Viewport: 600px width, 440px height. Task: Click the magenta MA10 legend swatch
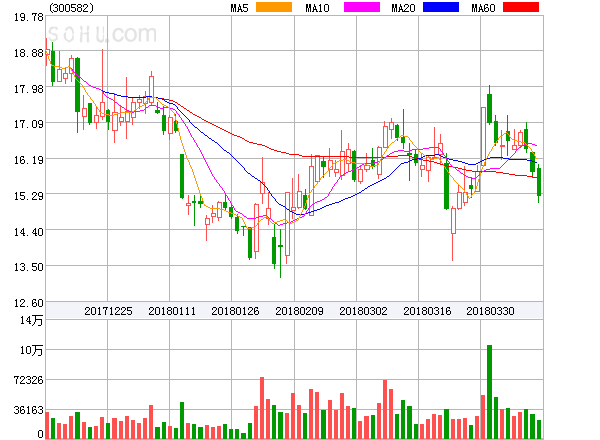(362, 7)
